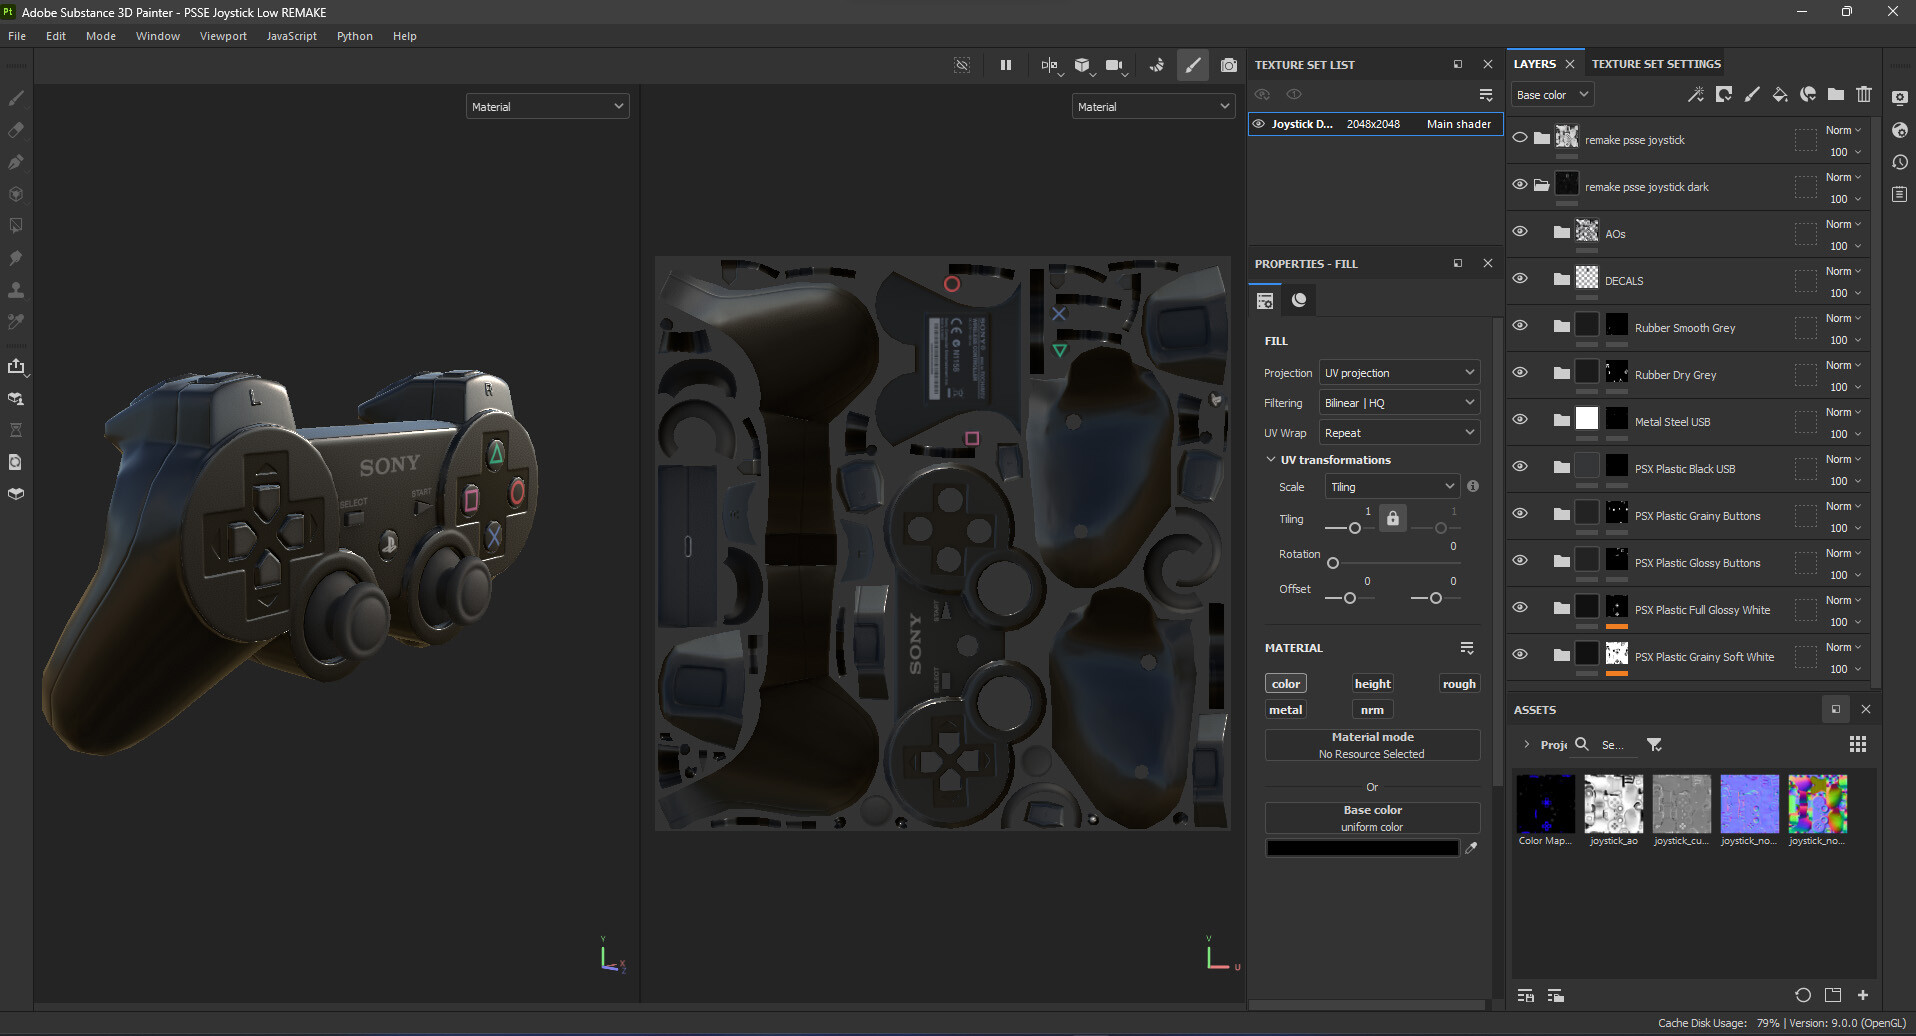Add a new folder in the Layers panel
This screenshot has height=1036, width=1916.
pos(1836,94)
